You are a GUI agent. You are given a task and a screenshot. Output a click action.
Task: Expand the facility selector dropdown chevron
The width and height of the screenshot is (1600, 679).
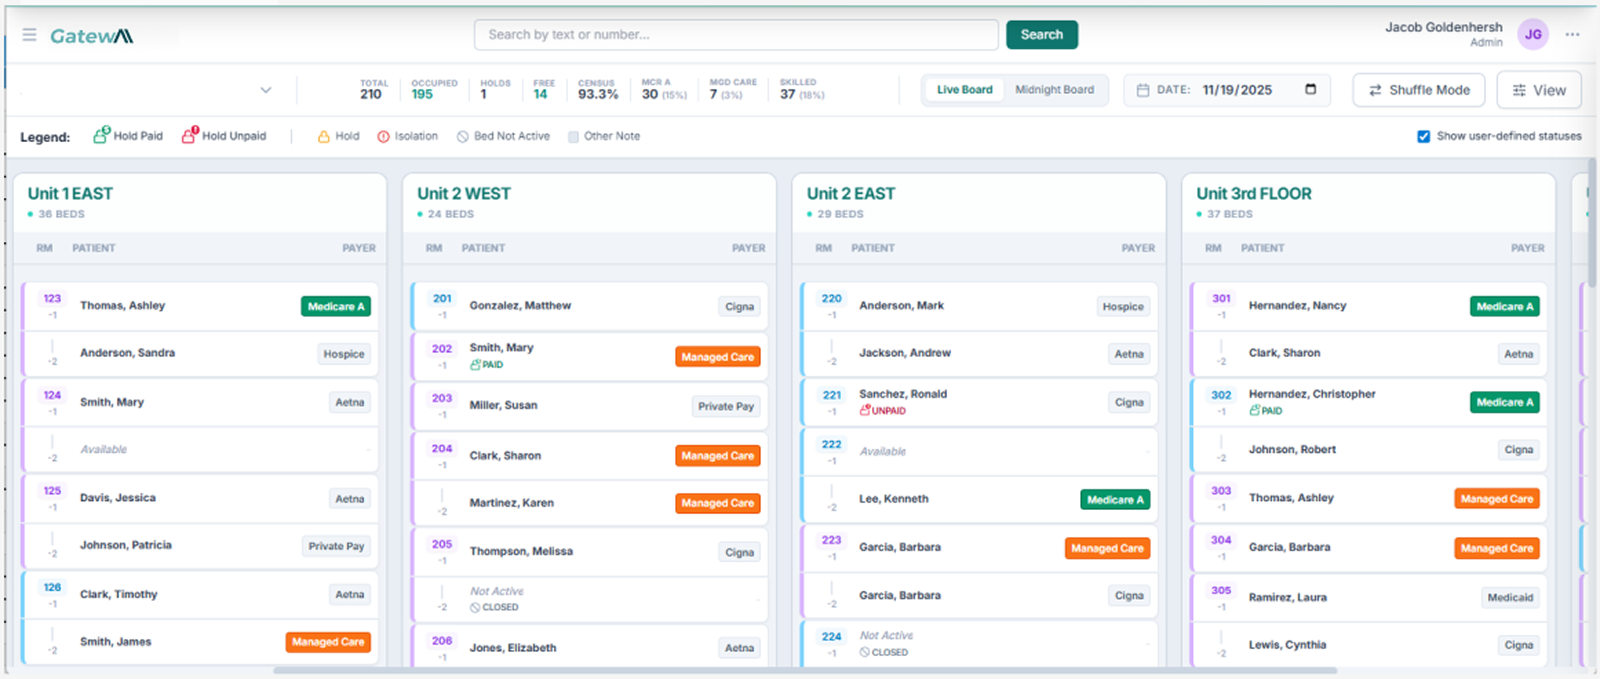[x=265, y=90]
